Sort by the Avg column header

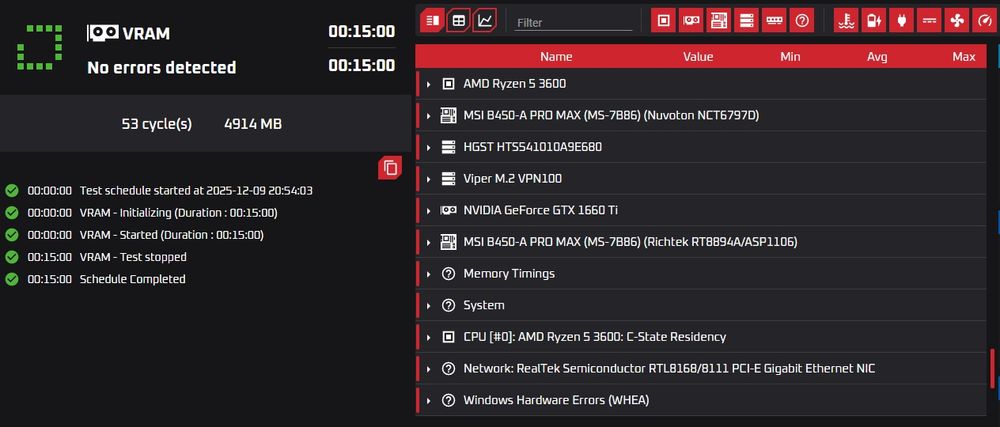click(877, 57)
